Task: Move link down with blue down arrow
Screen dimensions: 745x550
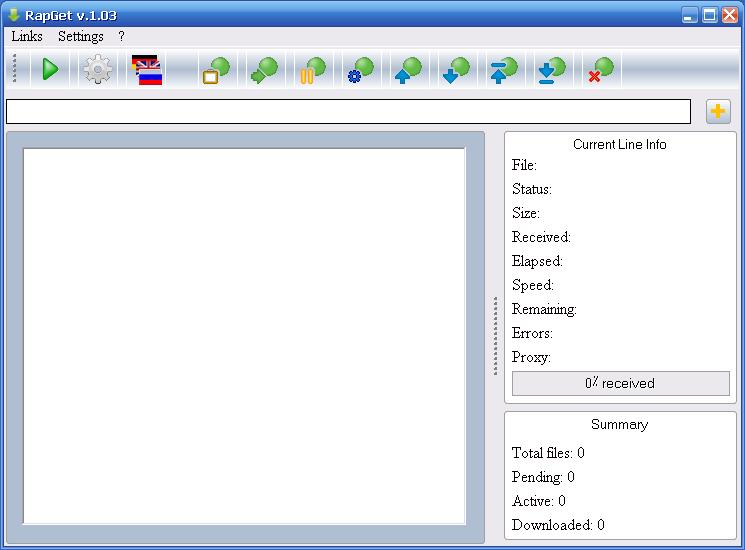Action: click(457, 70)
